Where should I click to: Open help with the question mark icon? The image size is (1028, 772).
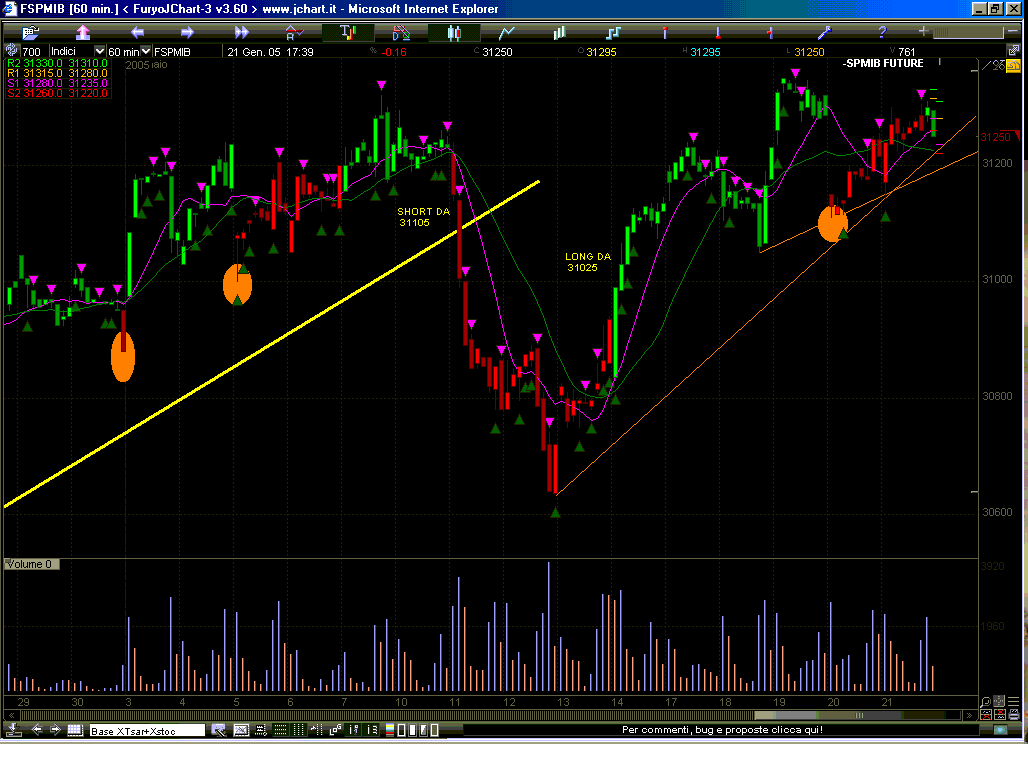coord(881,32)
